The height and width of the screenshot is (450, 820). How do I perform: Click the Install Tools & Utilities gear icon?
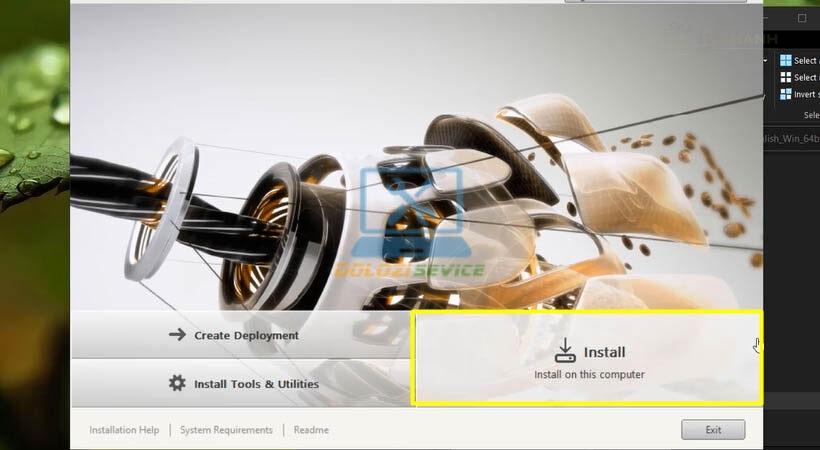click(x=177, y=383)
